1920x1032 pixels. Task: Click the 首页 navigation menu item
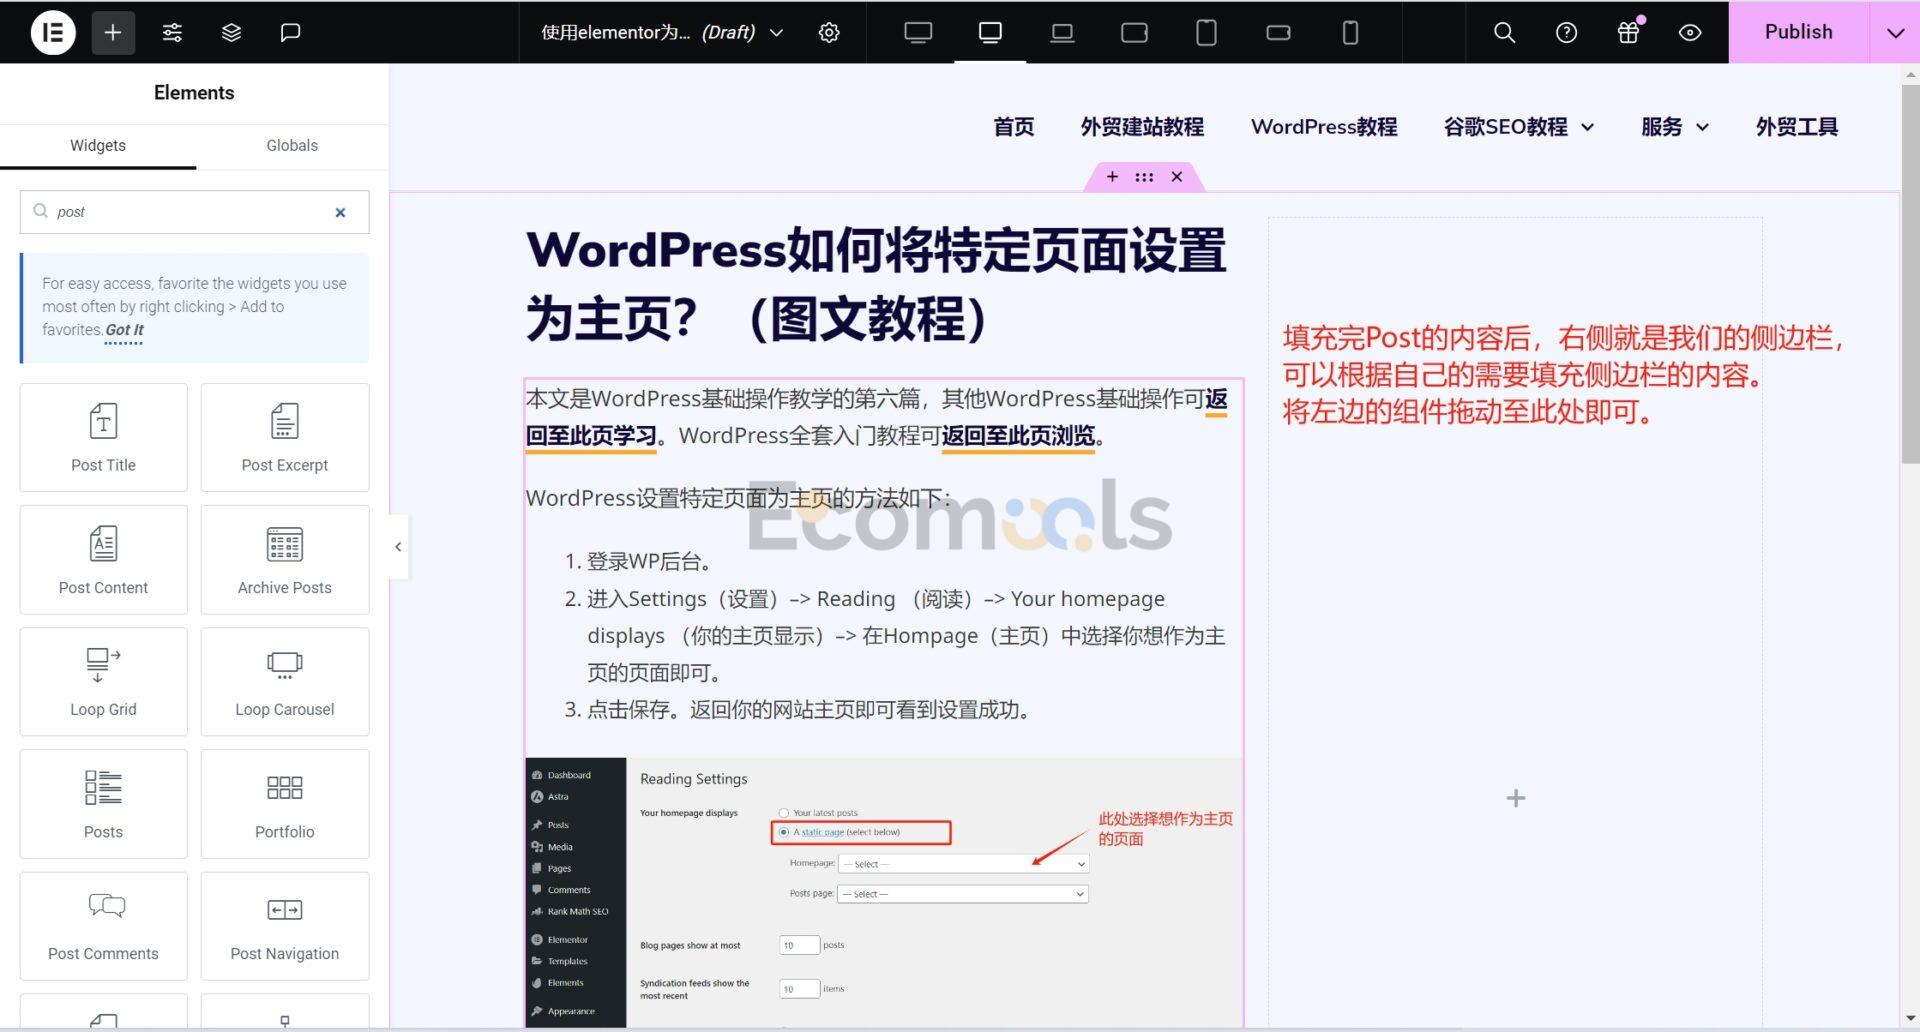pyautogui.click(x=1013, y=127)
